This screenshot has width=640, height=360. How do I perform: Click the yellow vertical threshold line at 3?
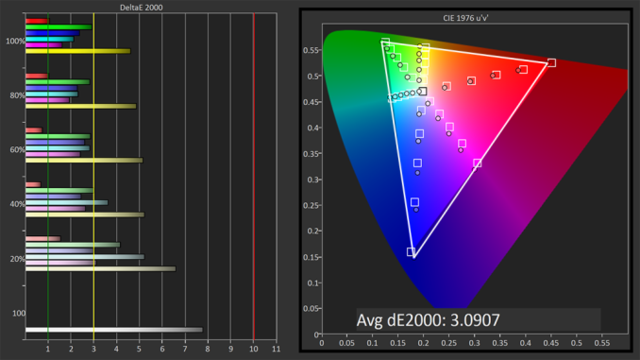click(94, 176)
